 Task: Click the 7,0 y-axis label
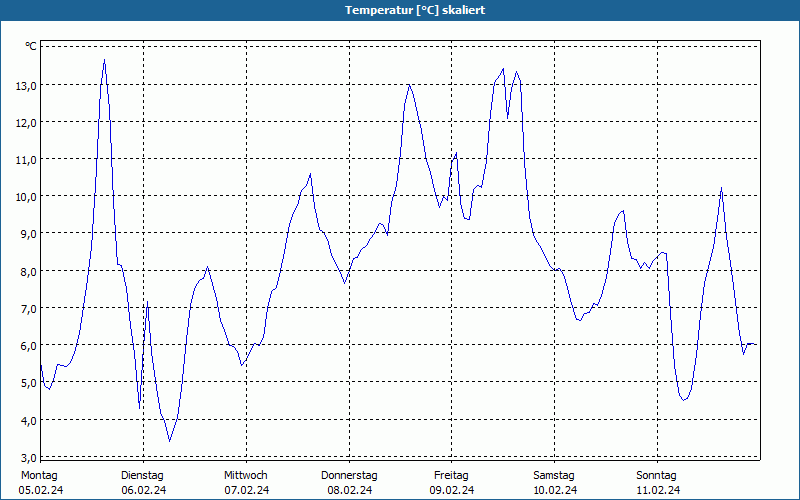(28, 309)
